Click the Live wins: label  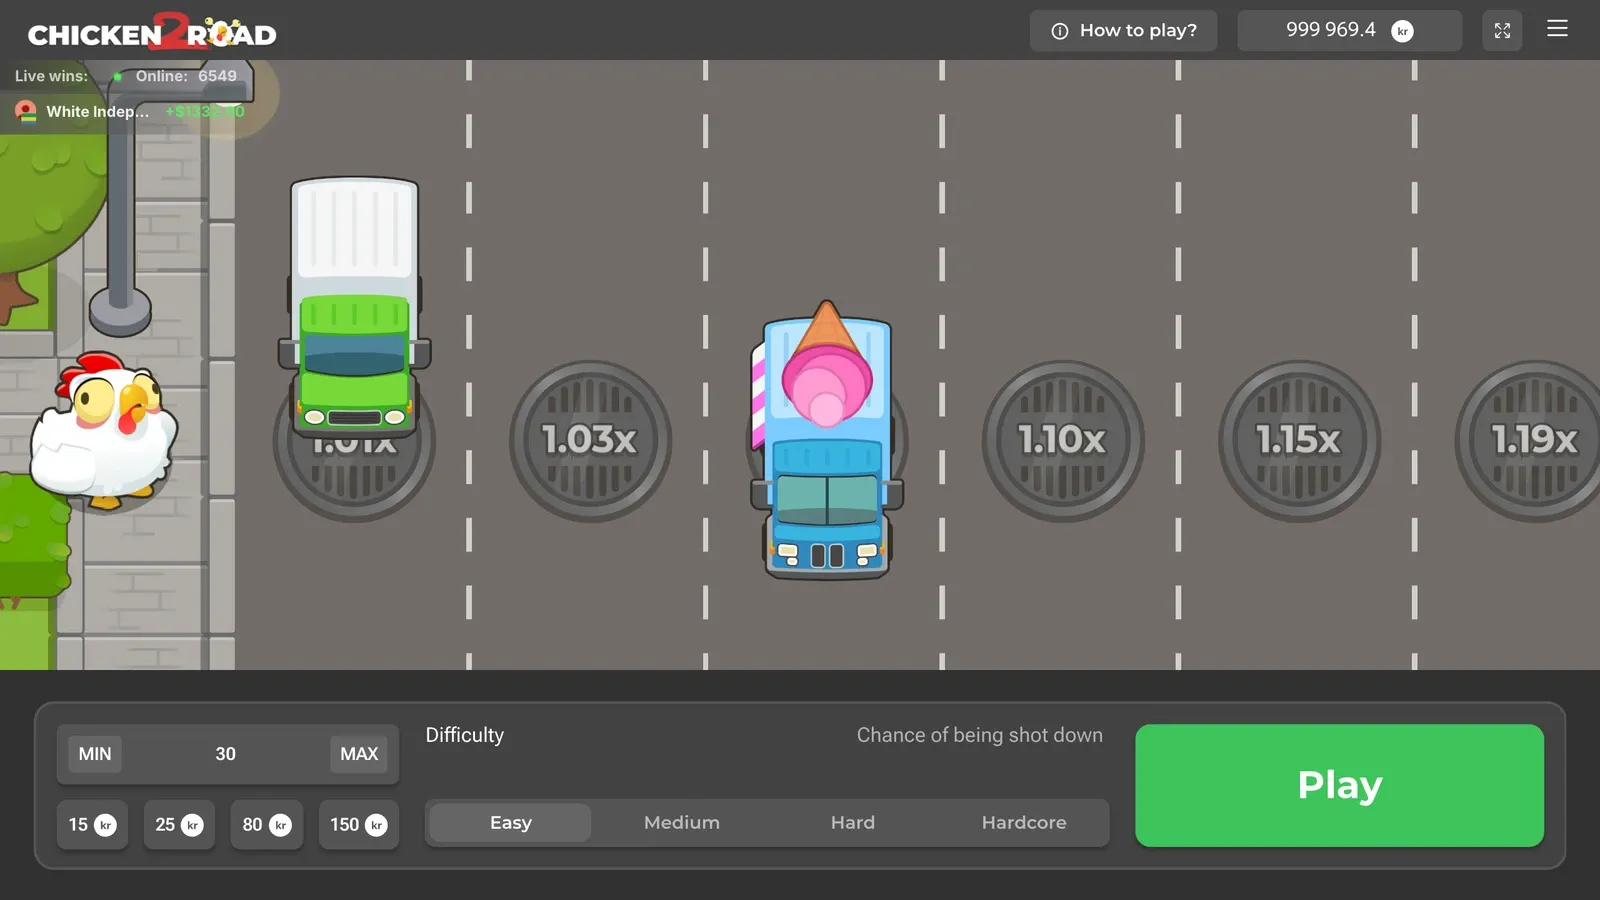[x=51, y=76]
